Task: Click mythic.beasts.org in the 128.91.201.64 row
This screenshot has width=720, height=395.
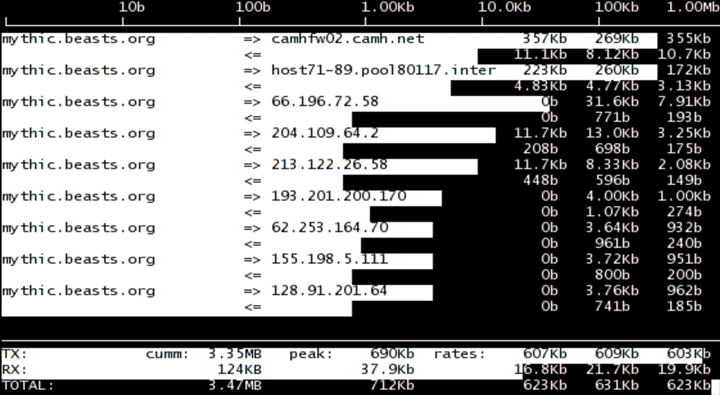Action: 79,291
